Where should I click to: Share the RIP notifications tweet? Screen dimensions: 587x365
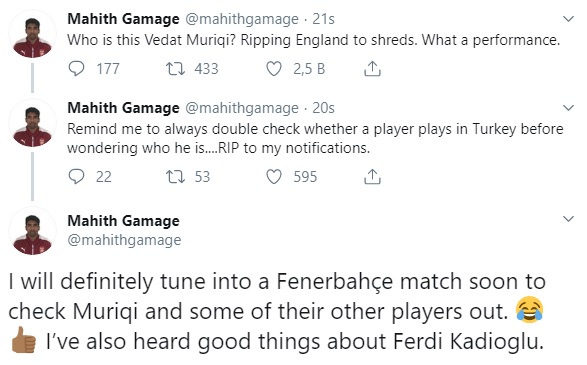click(372, 177)
